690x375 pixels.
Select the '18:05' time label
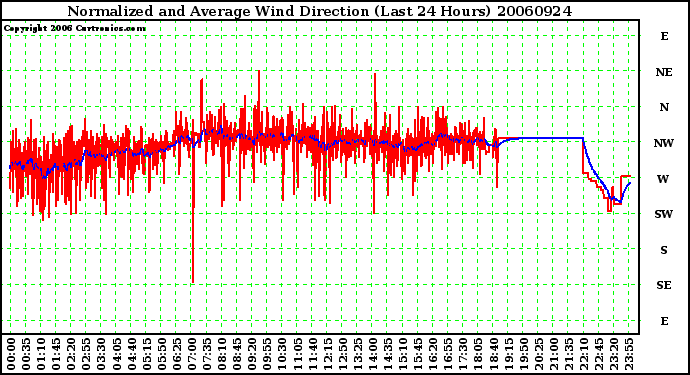click(x=477, y=354)
